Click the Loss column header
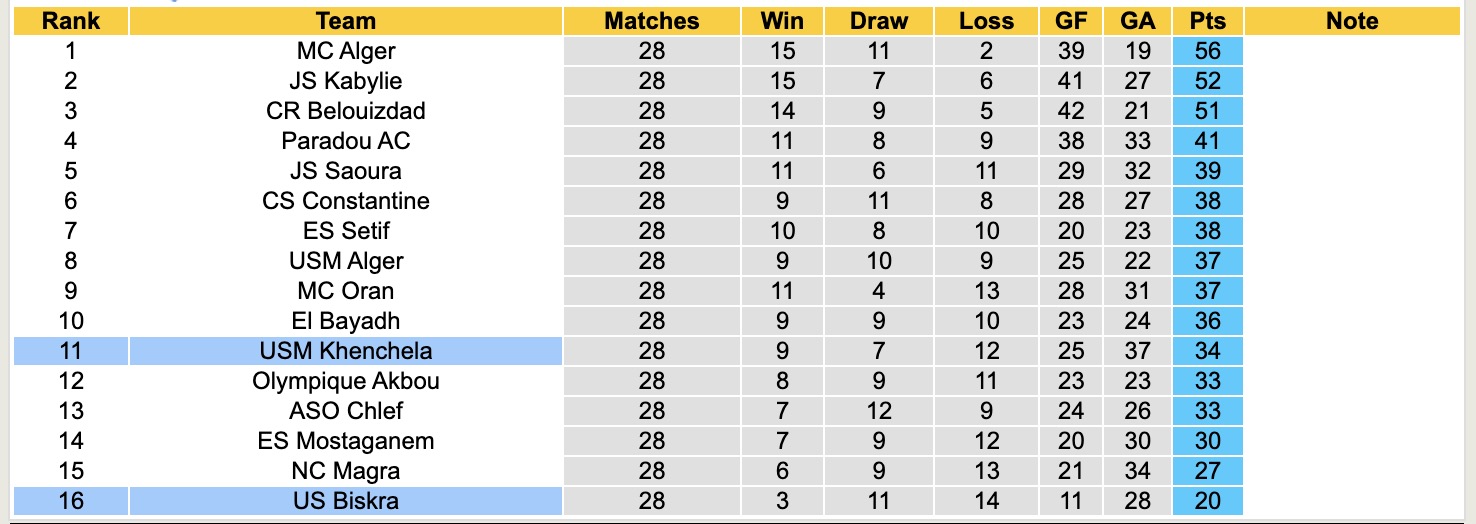 986,21
